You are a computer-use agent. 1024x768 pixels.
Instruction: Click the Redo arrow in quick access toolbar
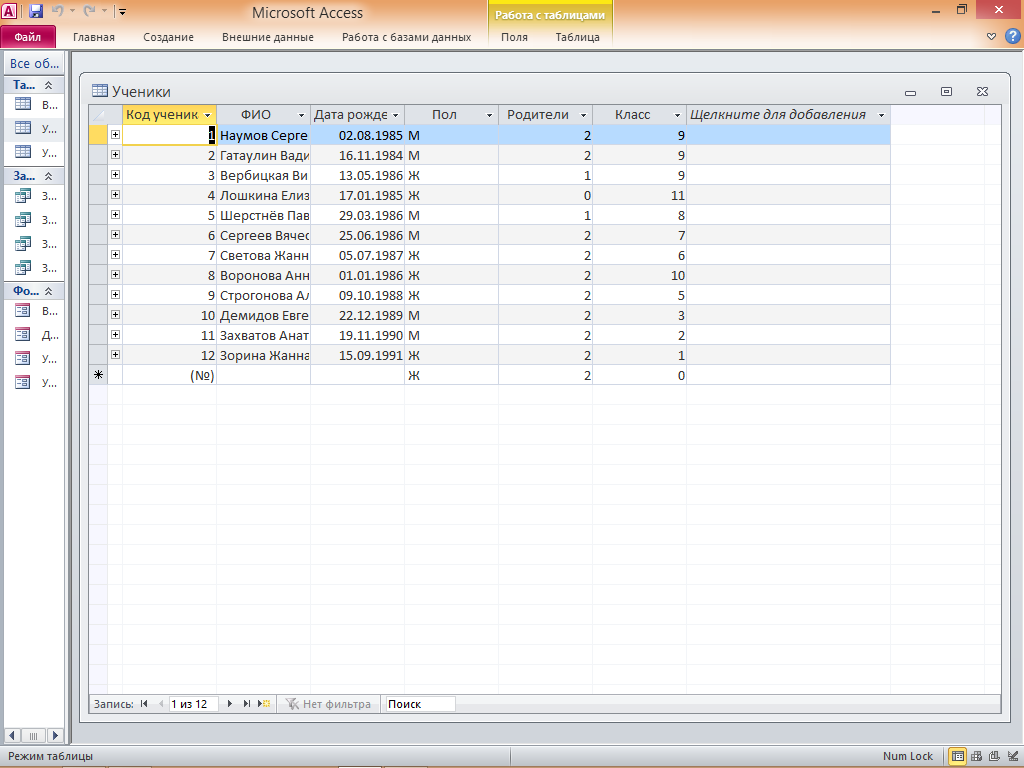pyautogui.click(x=89, y=11)
